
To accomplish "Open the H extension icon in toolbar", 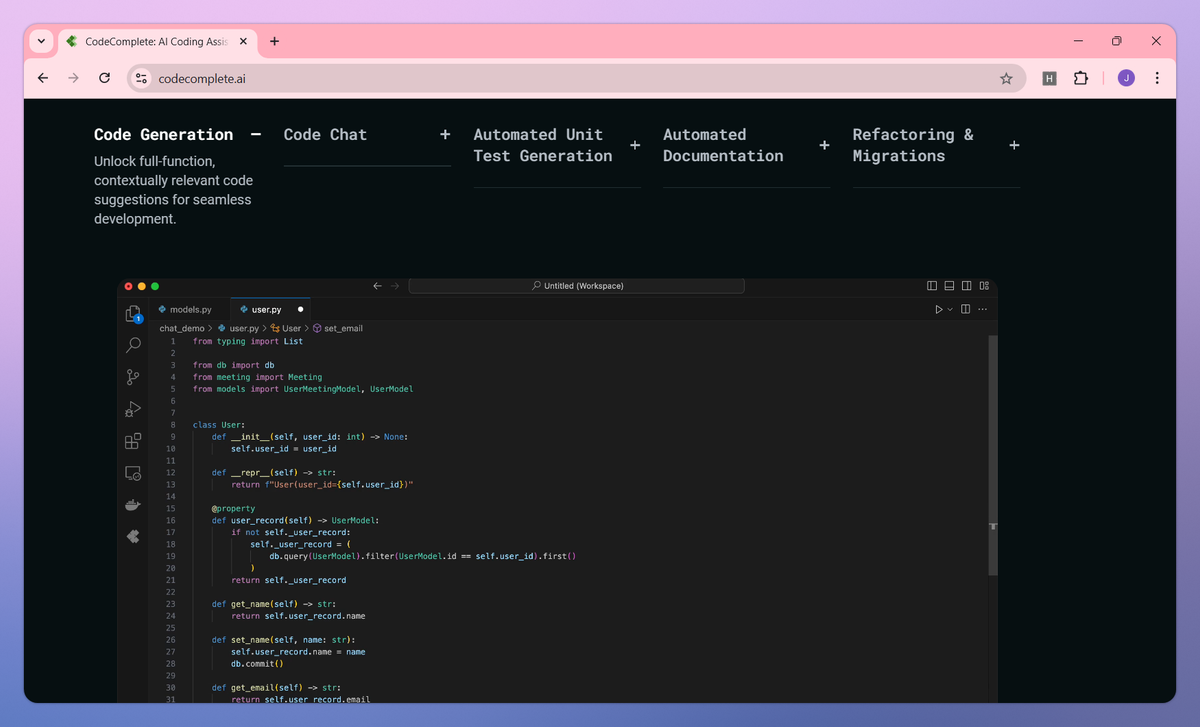I will [x=1049, y=78].
